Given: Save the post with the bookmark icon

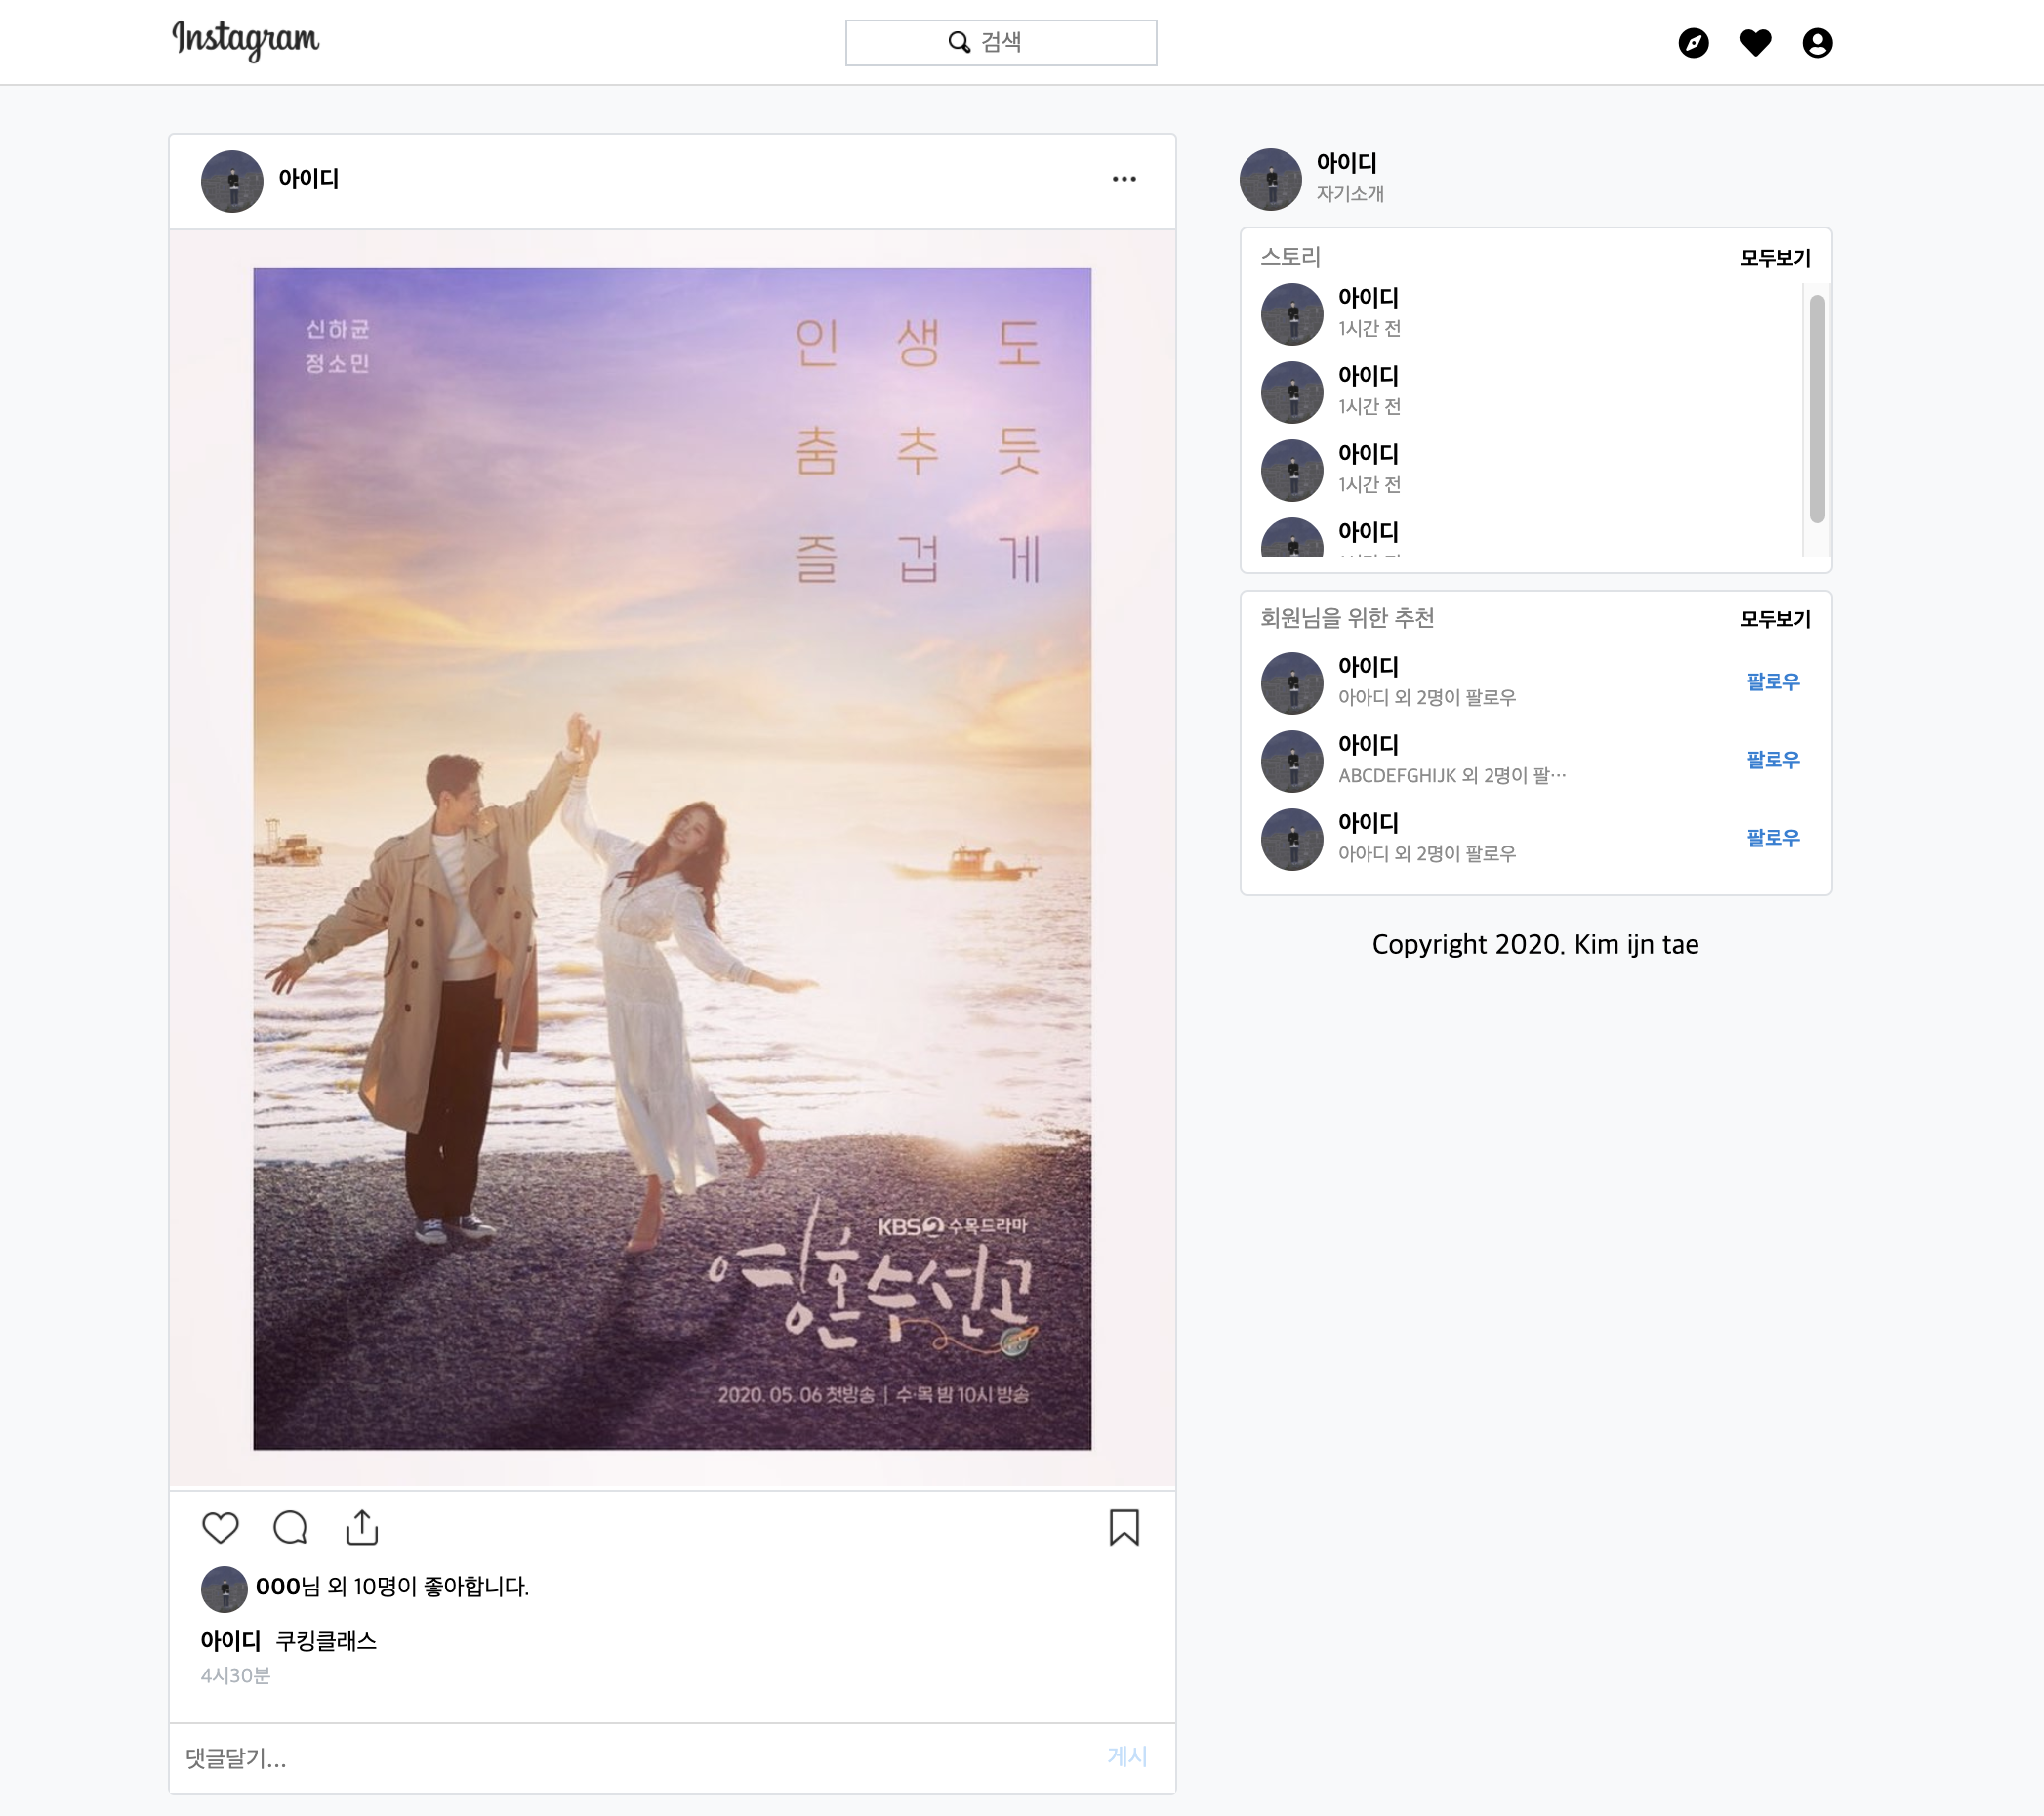Looking at the screenshot, I should coord(1124,1527).
